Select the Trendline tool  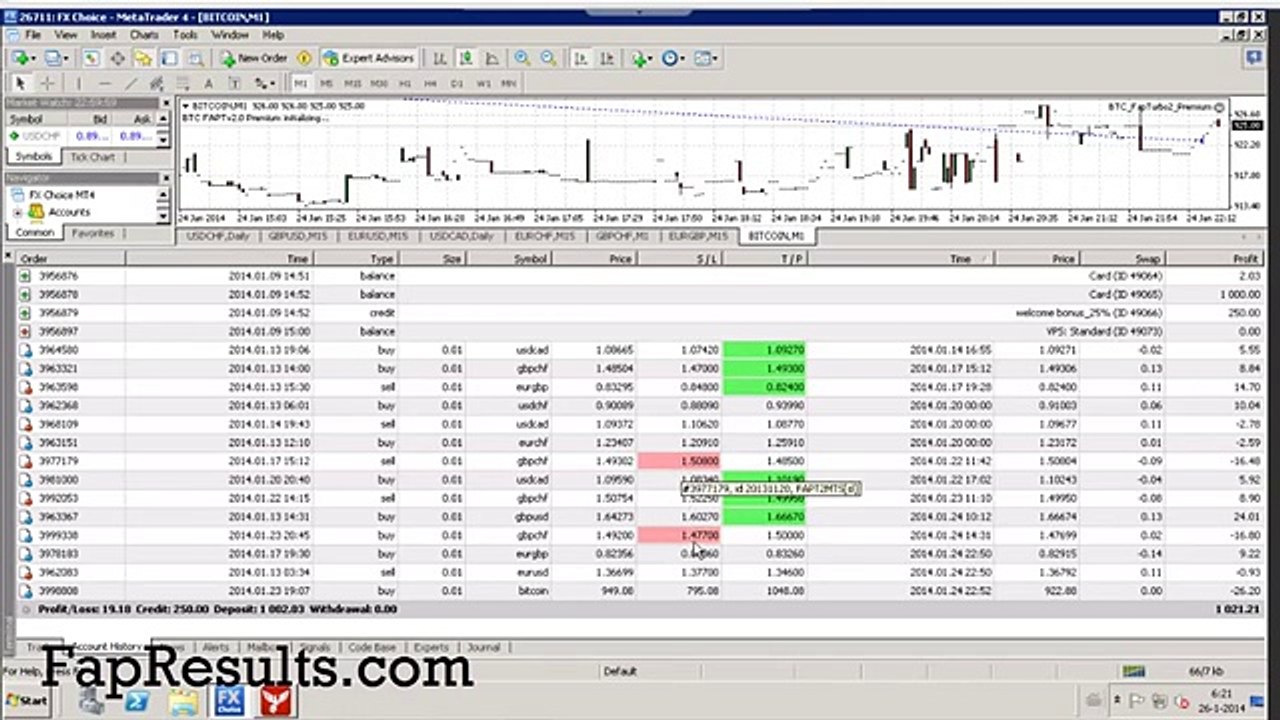point(131,84)
